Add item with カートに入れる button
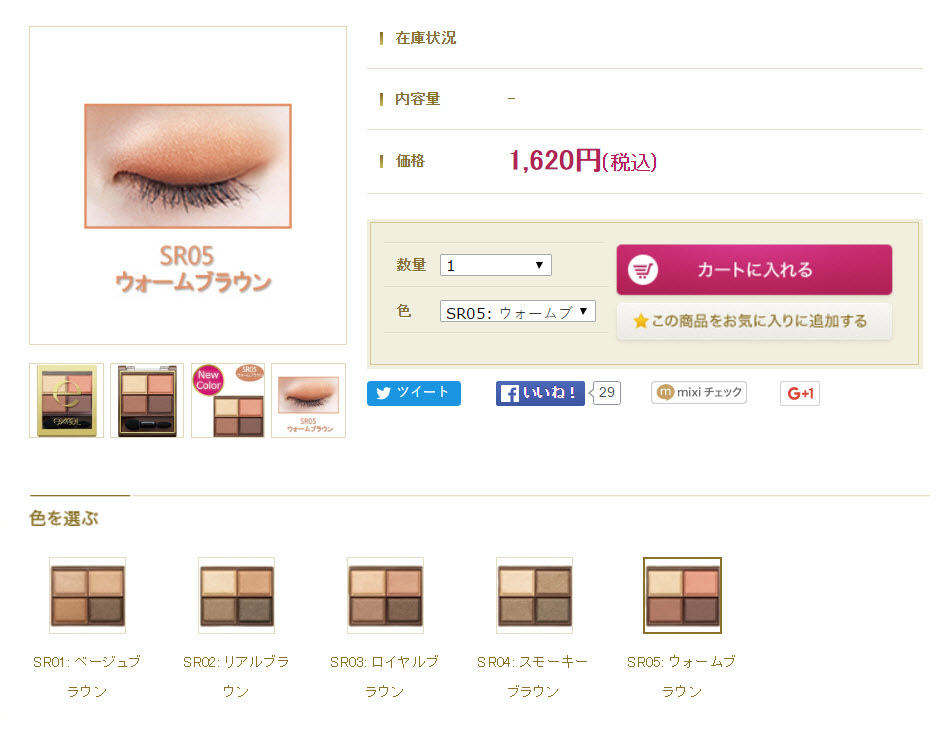The width and height of the screenshot is (941, 736). point(754,270)
